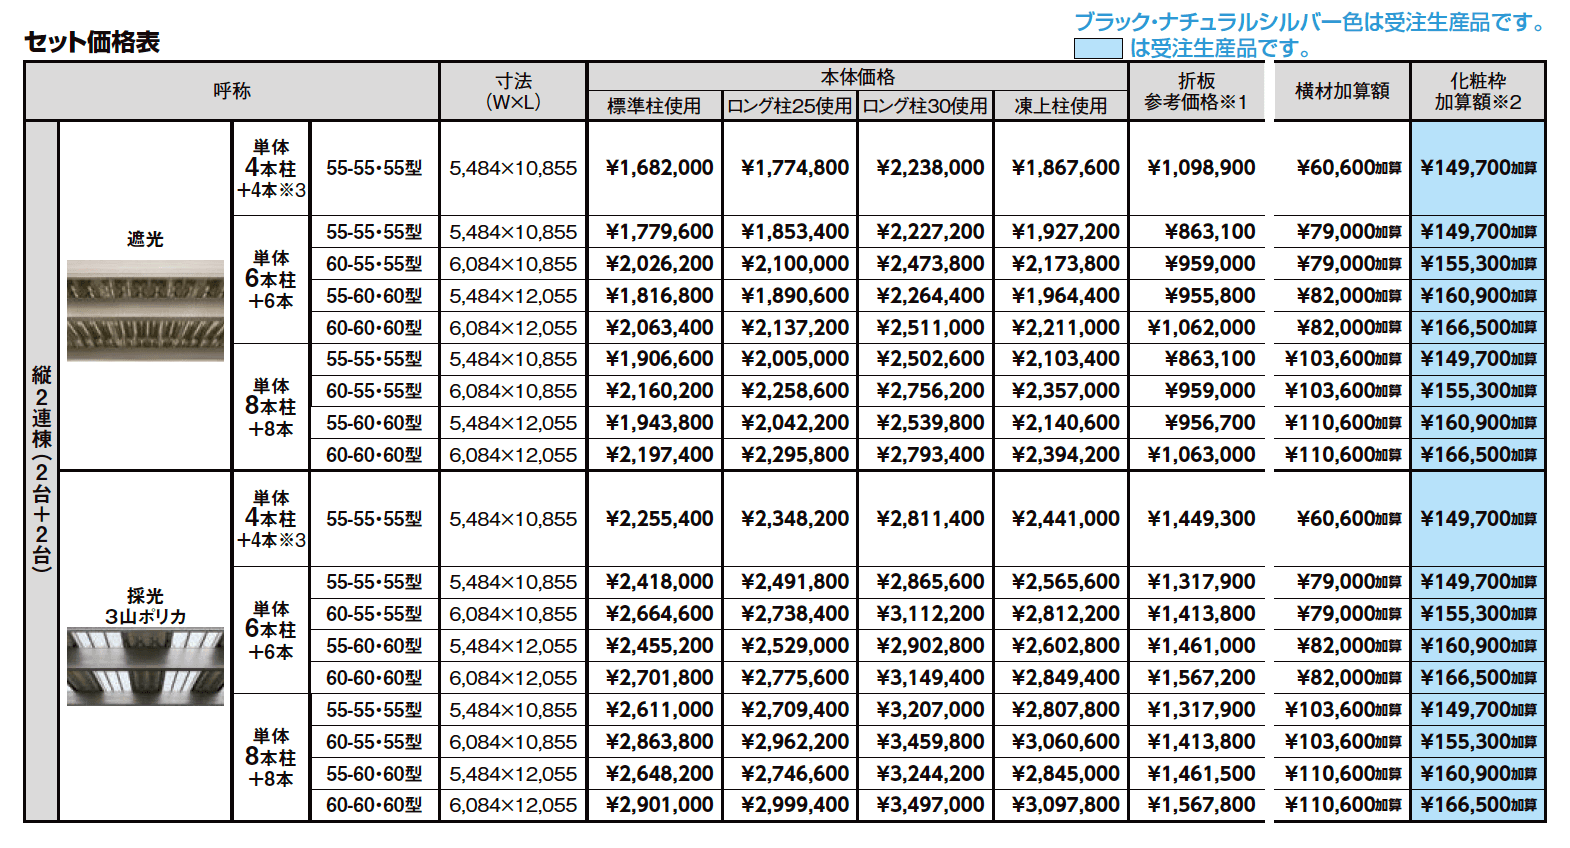Viewport: 1570px width, 848px height.
Task: Click 単体4本柱+4本※3 in the 遮光 section
Action: pyautogui.click(x=271, y=169)
